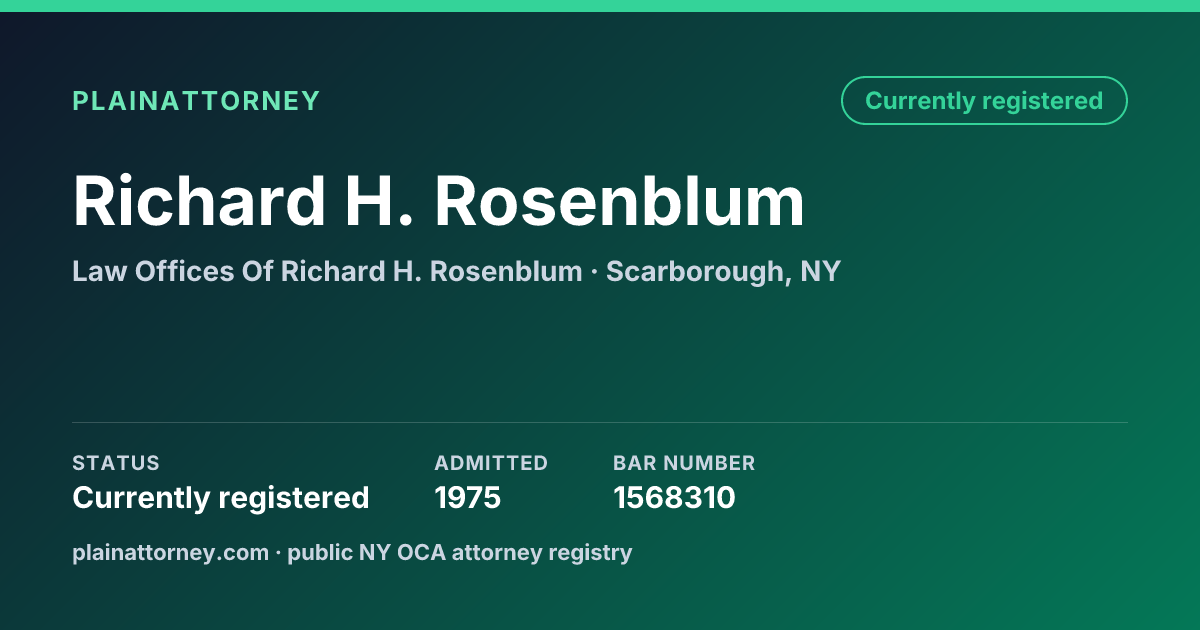This screenshot has width=1200, height=630.
Task: Click the separator dot before Scarborough
Action: [x=594, y=272]
